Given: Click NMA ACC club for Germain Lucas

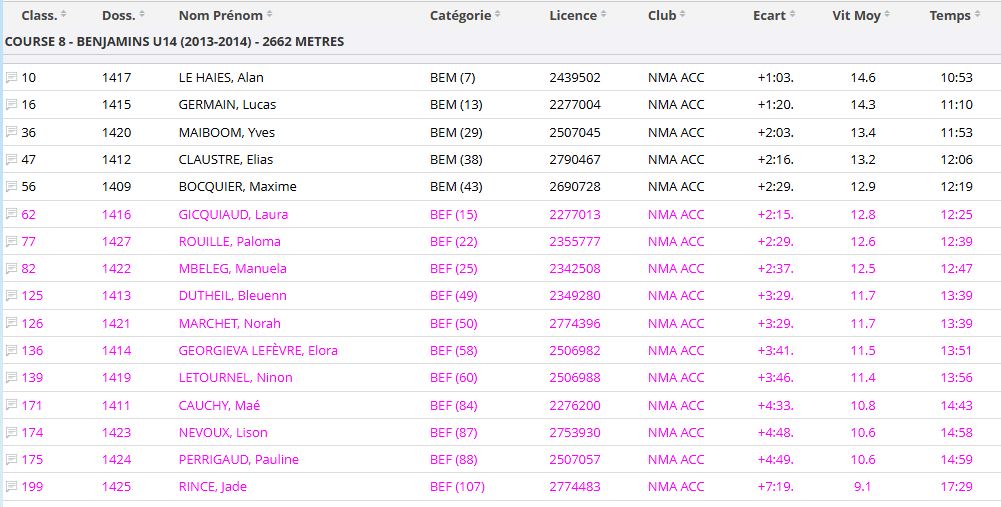Looking at the screenshot, I should pyautogui.click(x=676, y=105).
